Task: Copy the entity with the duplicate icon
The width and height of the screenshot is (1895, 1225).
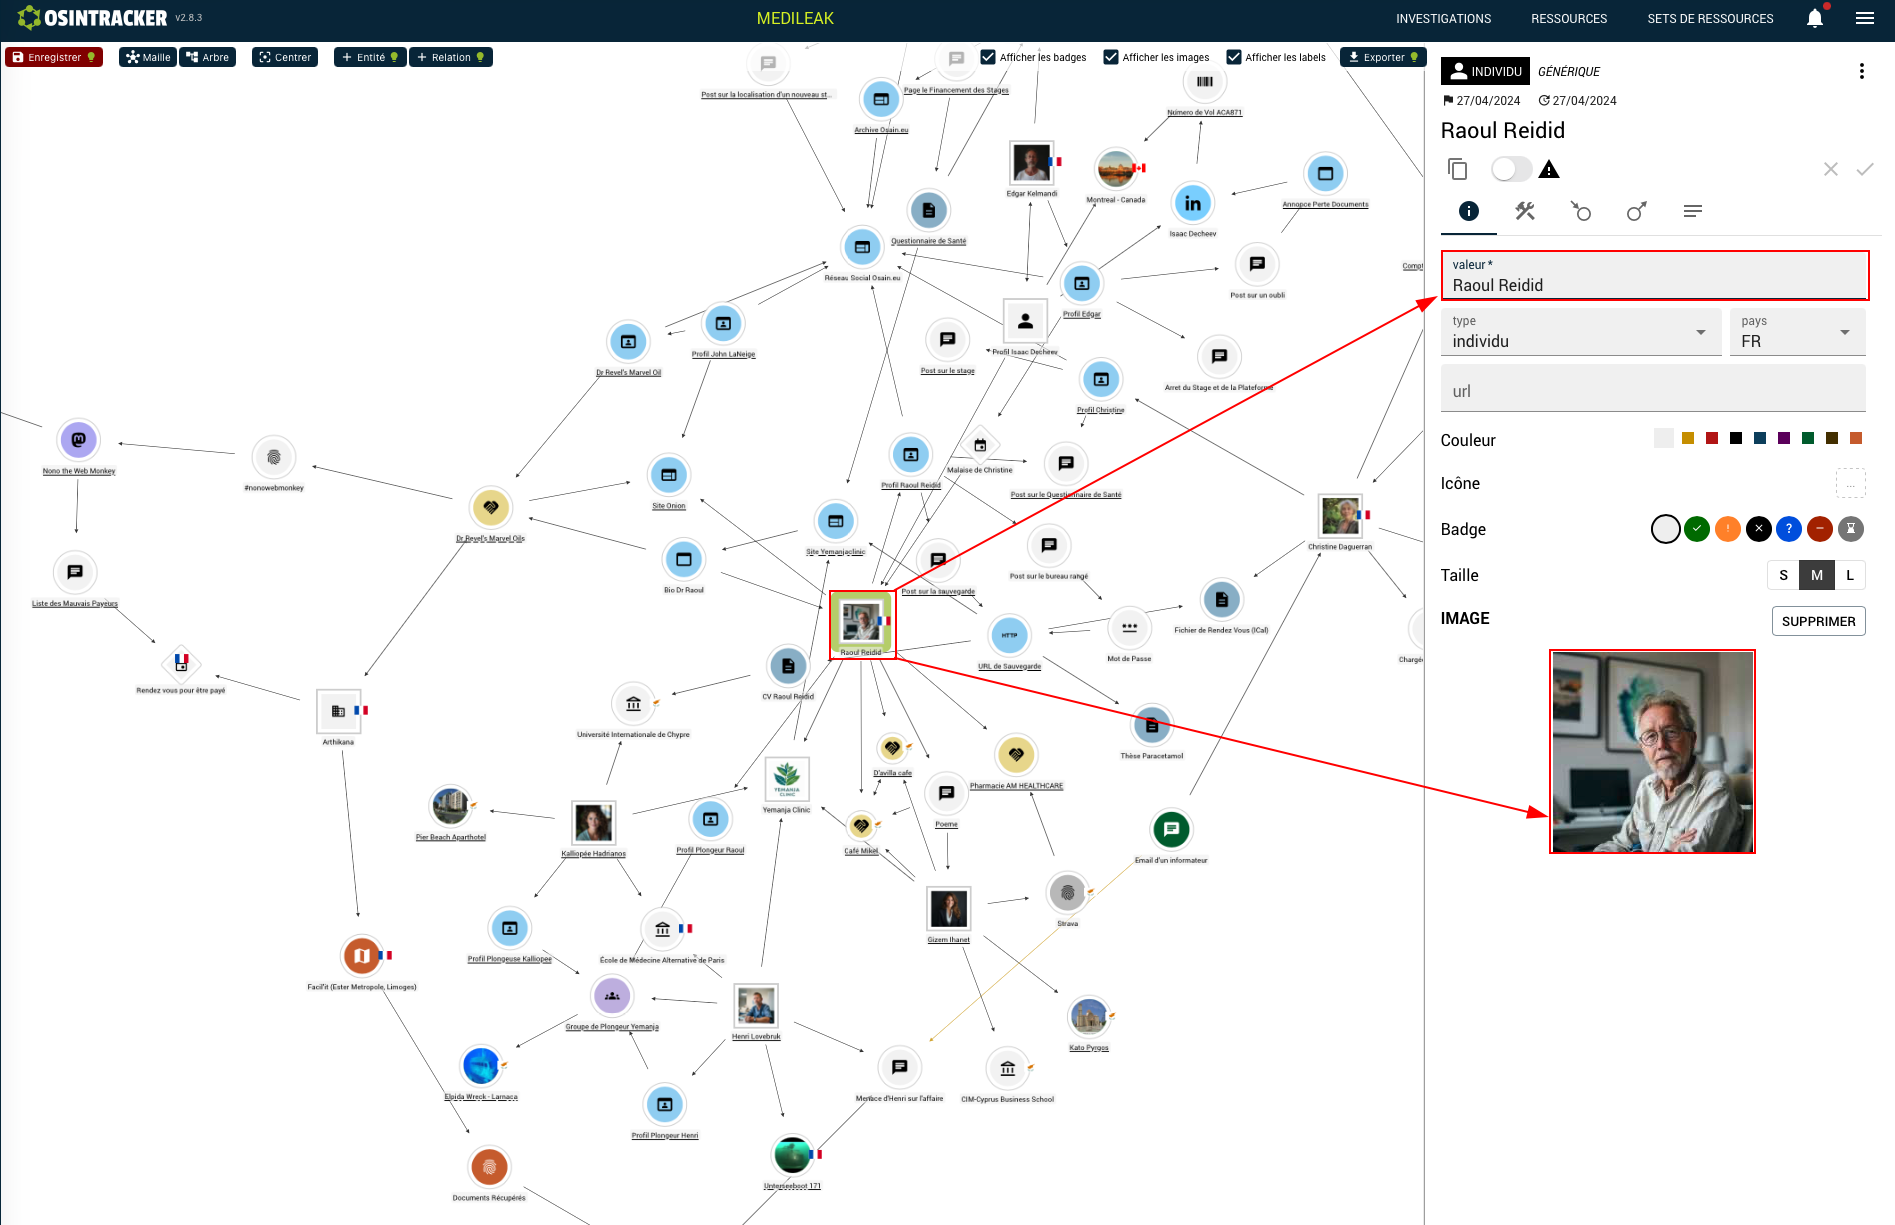Action: pyautogui.click(x=1458, y=169)
